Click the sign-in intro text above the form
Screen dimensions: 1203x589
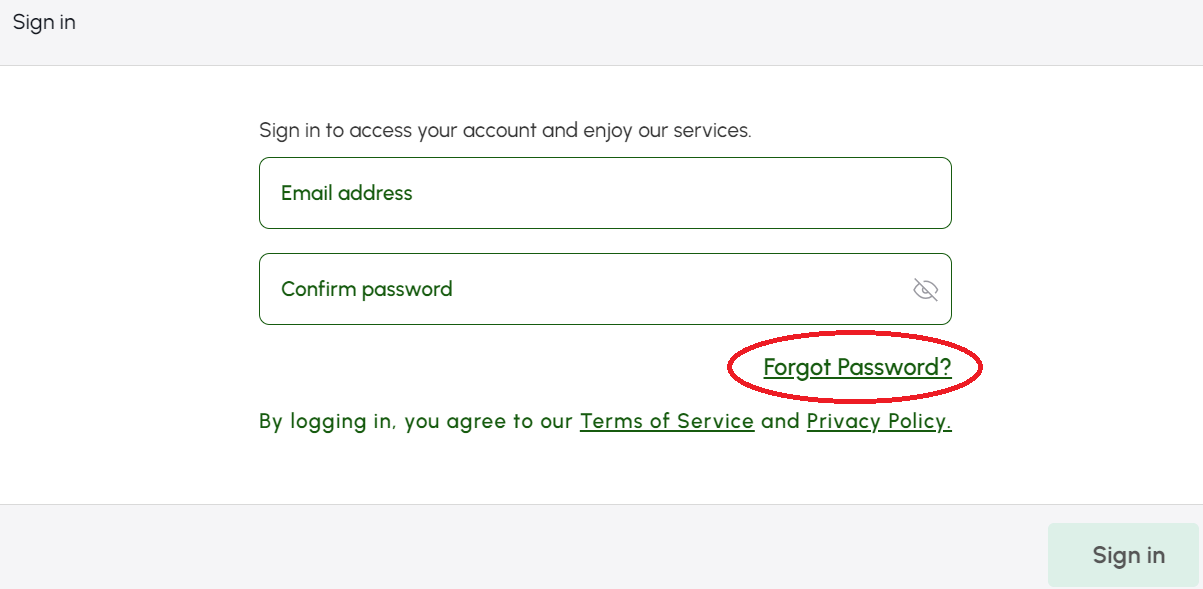pyautogui.click(x=505, y=130)
